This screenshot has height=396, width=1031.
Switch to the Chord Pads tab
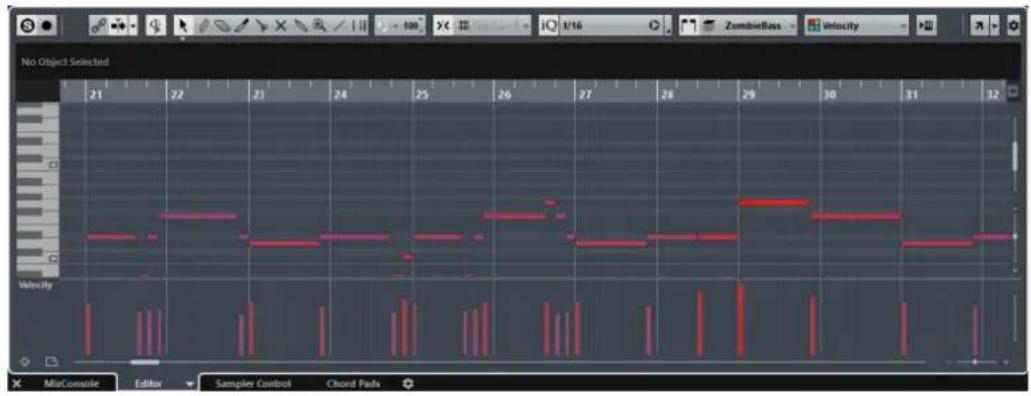352,384
